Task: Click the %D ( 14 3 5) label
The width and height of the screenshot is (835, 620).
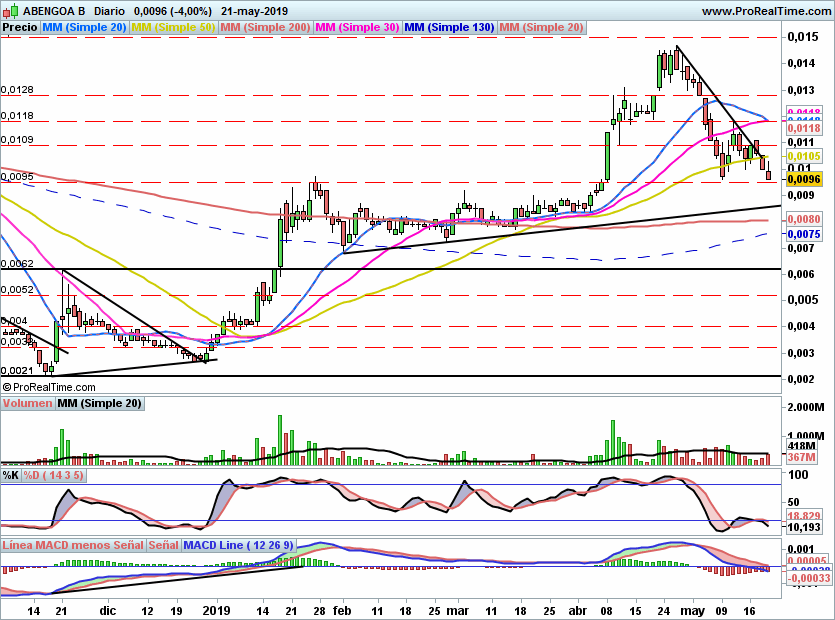Action: pyautogui.click(x=53, y=475)
